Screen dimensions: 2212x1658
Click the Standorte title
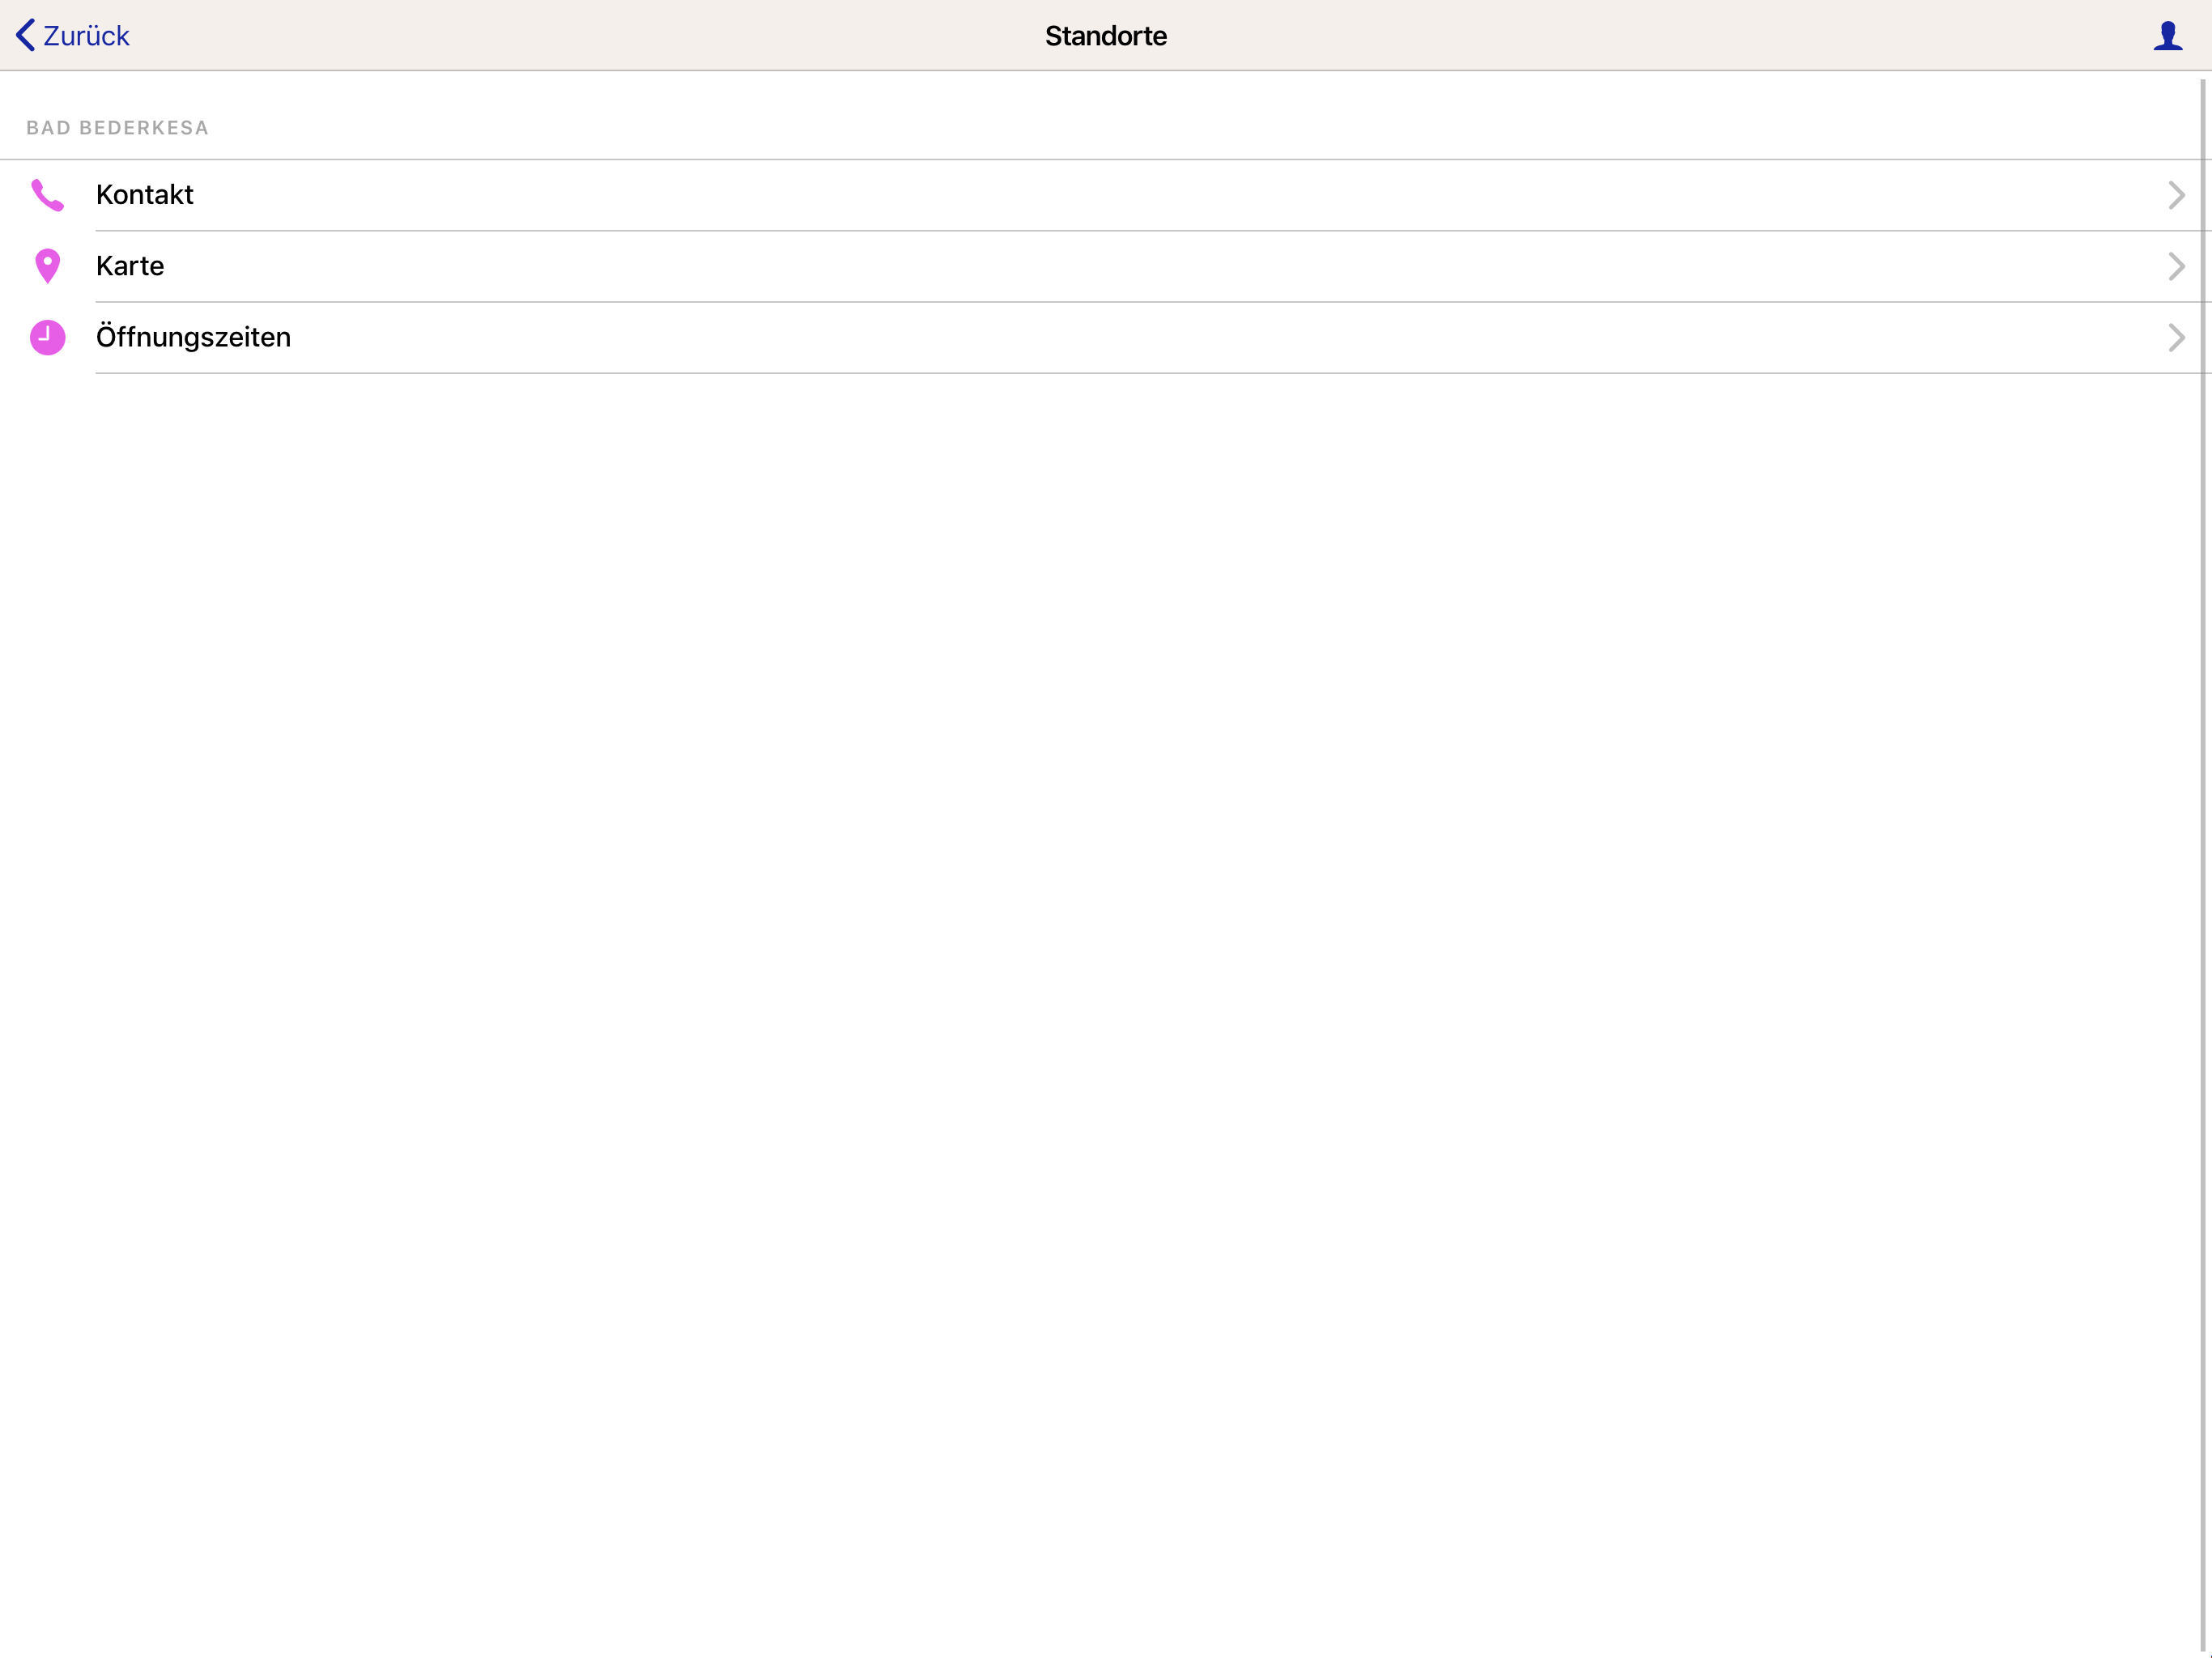[1106, 36]
